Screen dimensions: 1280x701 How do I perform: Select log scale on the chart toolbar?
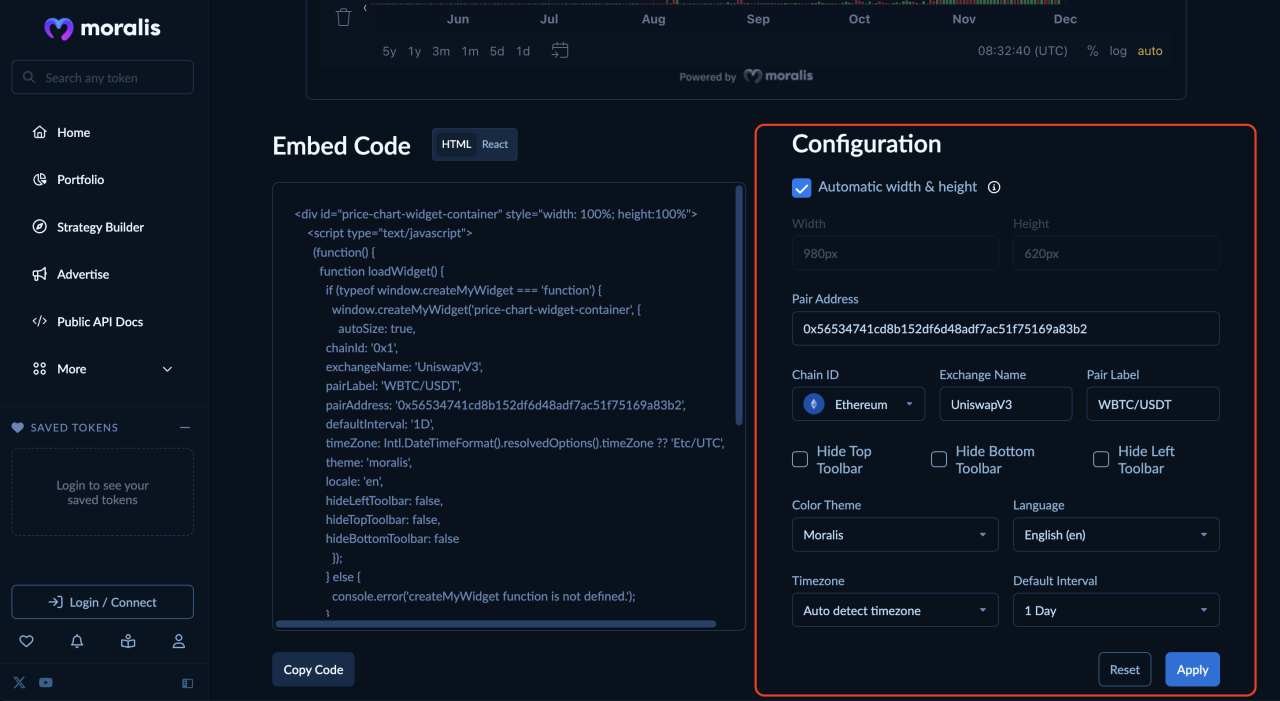point(1117,50)
